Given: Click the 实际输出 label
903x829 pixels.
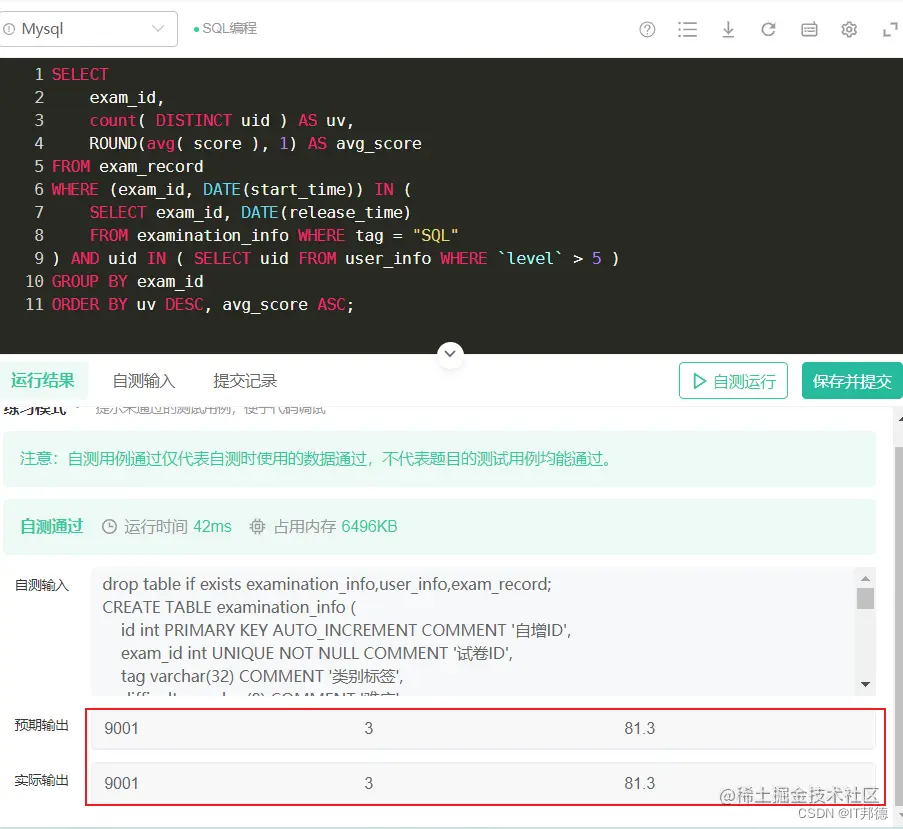Looking at the screenshot, I should [x=41, y=780].
